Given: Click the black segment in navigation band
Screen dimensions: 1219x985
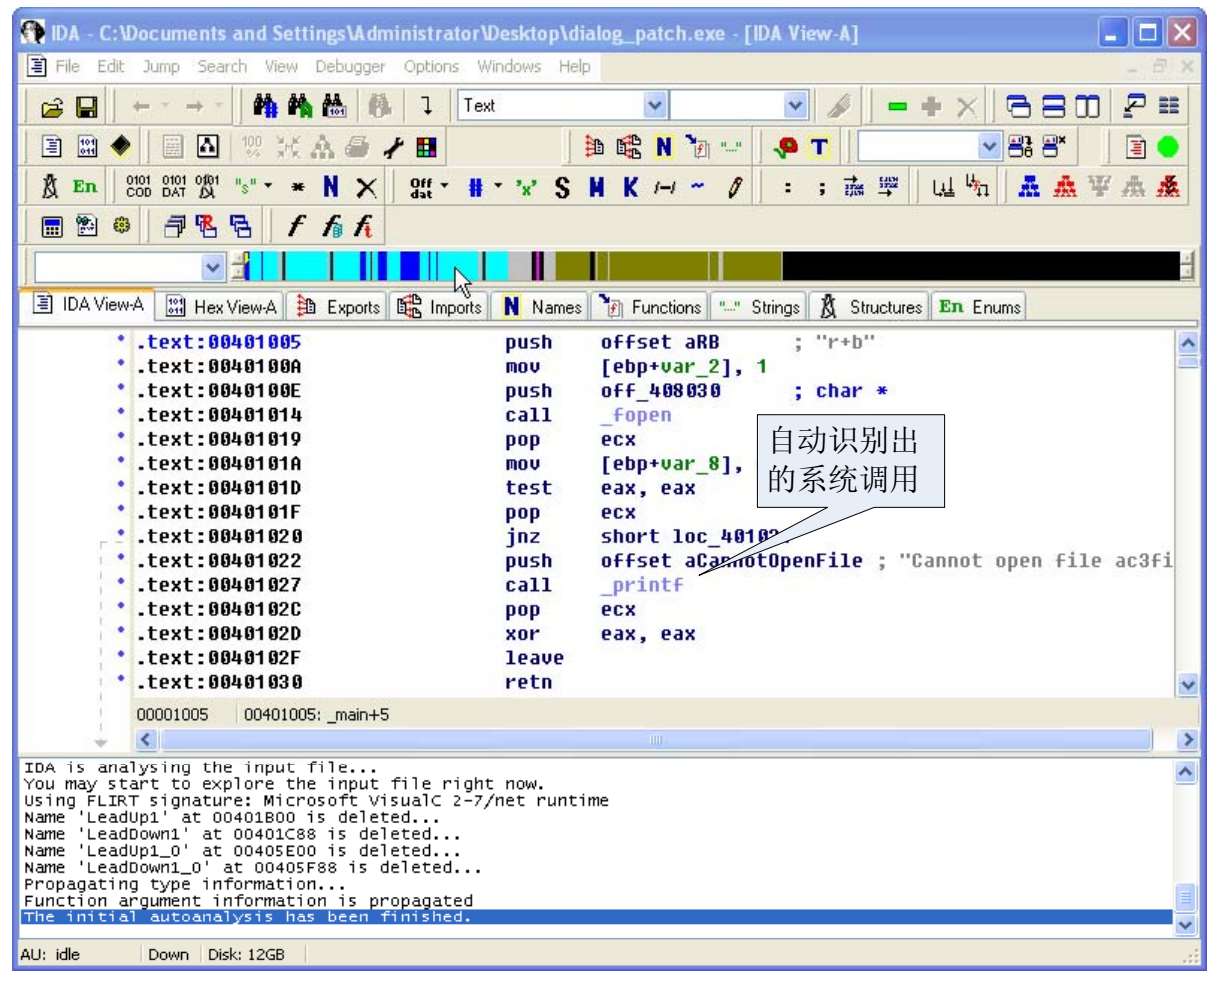Looking at the screenshot, I should [x=980, y=267].
